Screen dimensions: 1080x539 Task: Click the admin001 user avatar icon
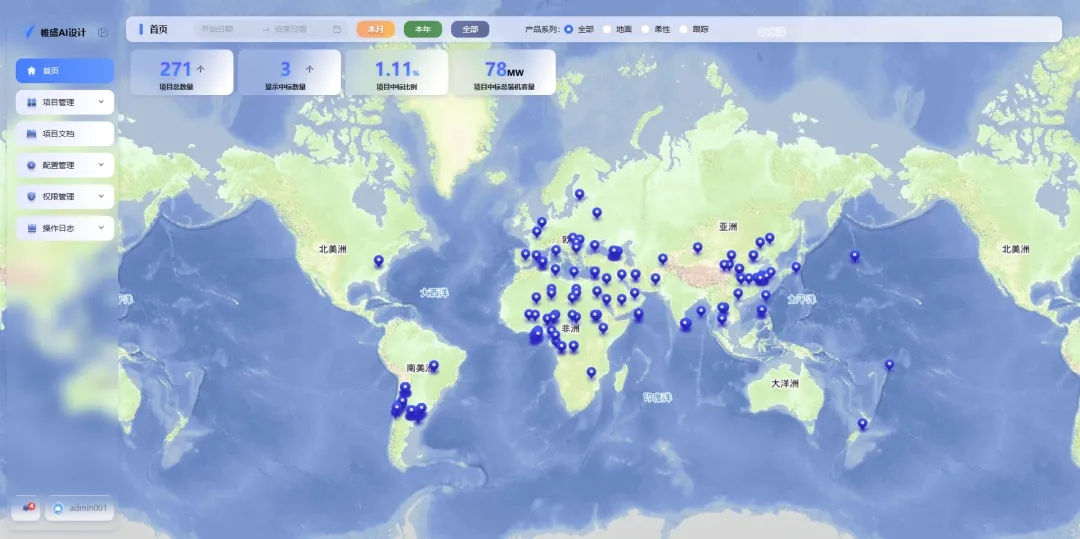[x=58, y=508]
